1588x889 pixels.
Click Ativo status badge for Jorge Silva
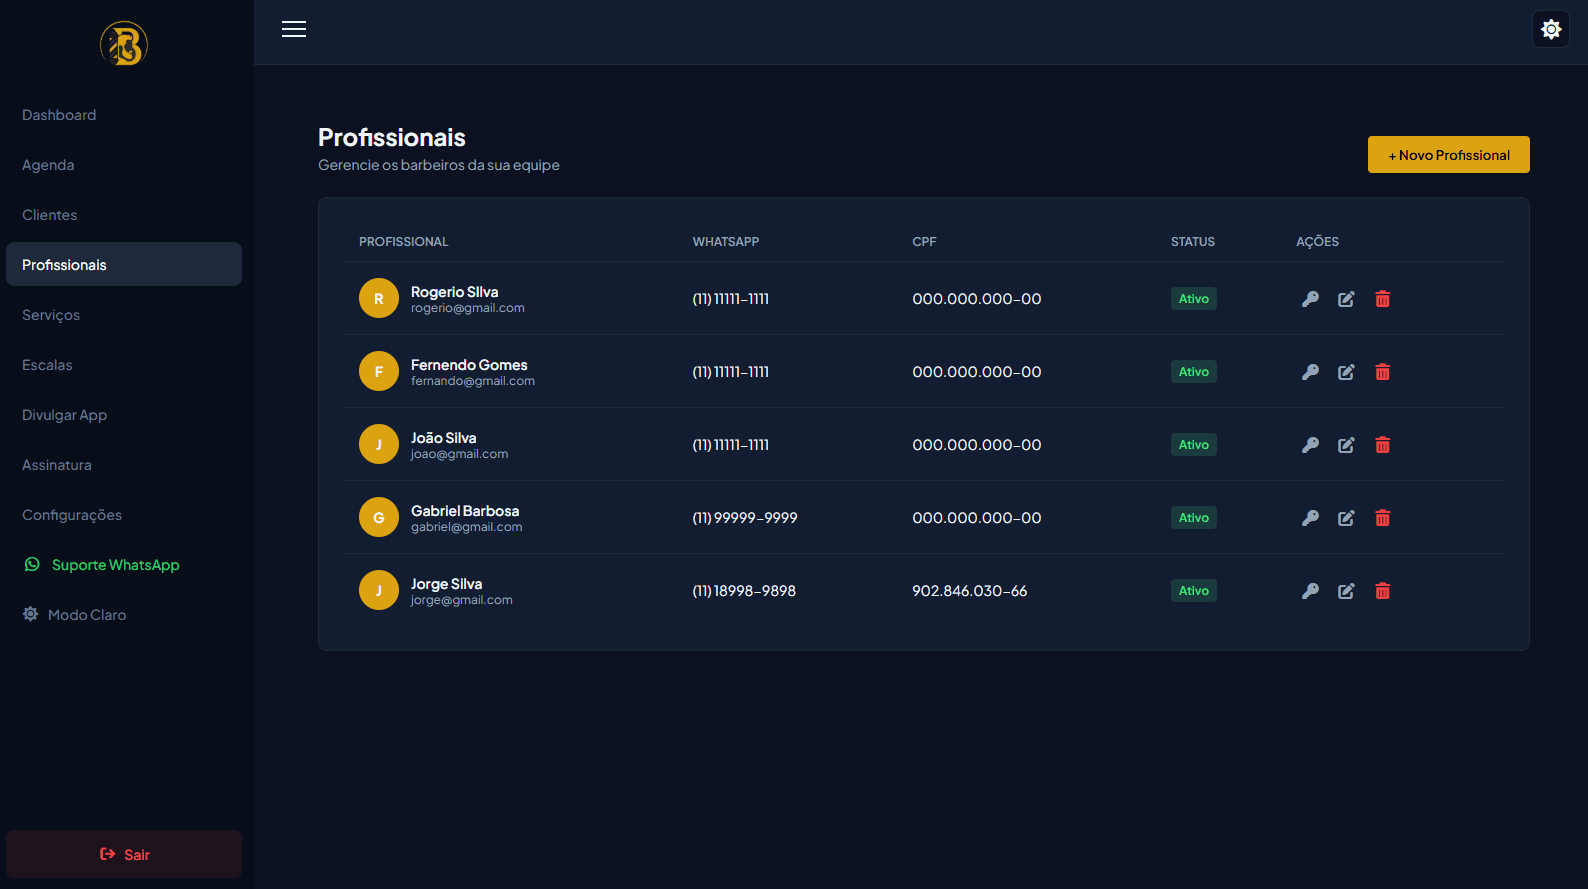coord(1193,591)
